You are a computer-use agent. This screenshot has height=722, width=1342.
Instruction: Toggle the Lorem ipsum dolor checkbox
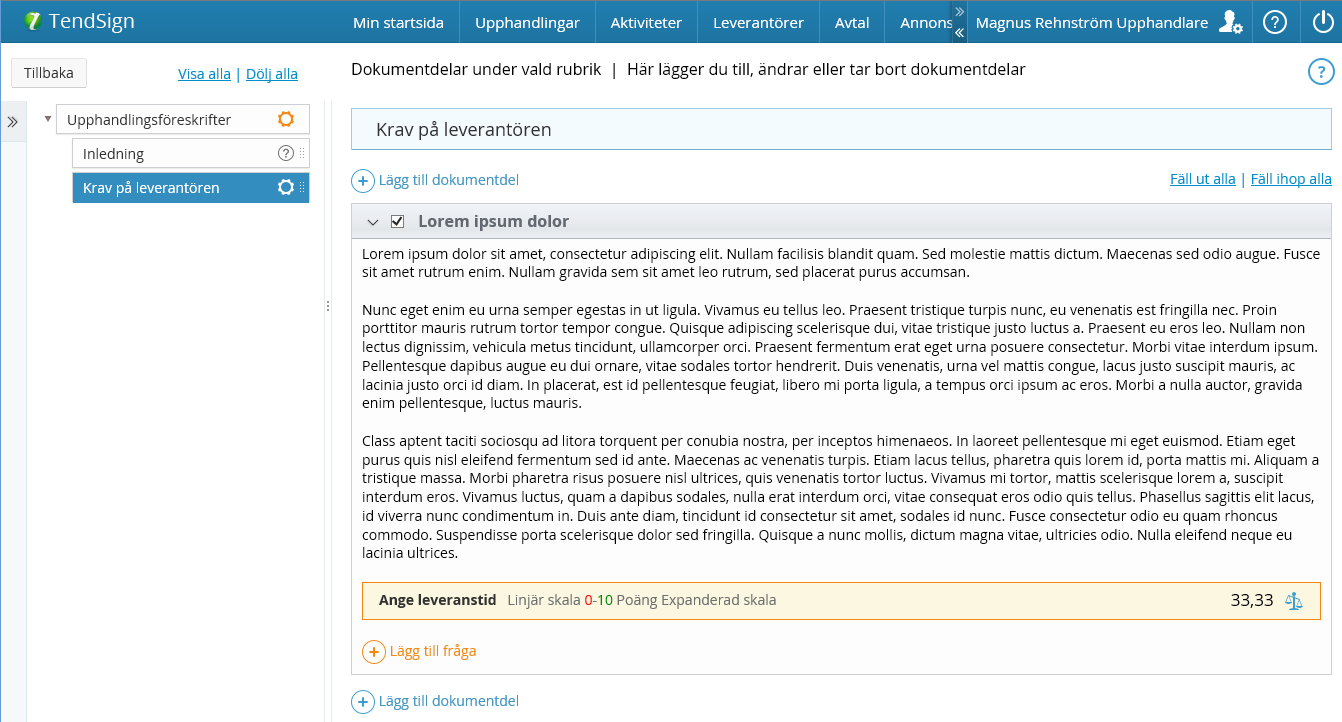[x=397, y=221]
